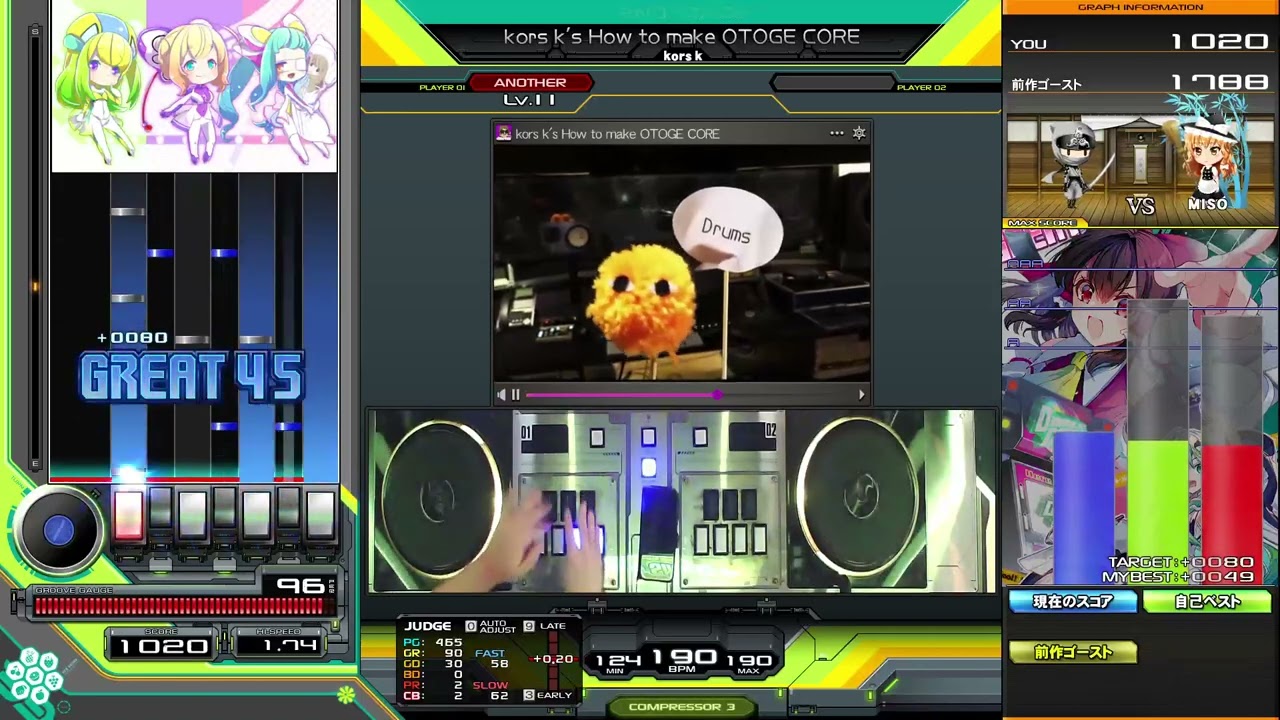Click the COMPRESSOR 3 effect label
Screen dimensions: 1280x720
(682, 707)
